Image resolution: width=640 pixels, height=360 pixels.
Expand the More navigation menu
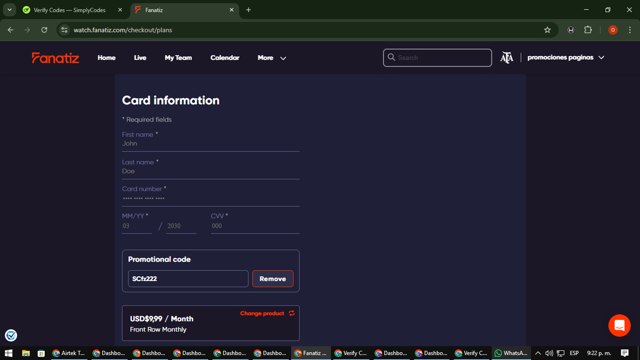click(271, 58)
